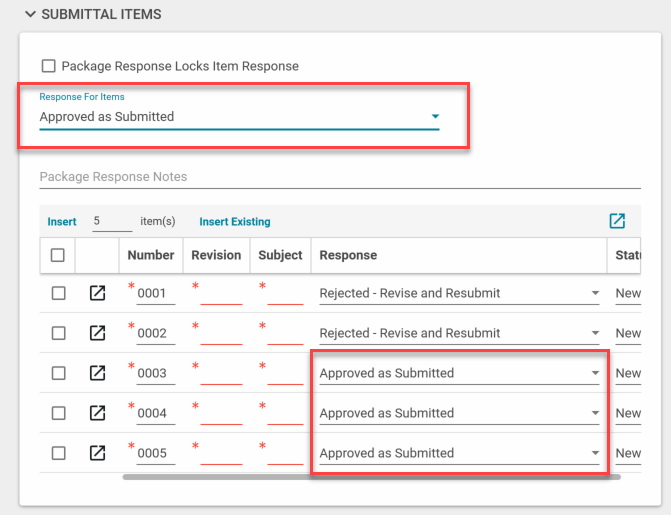
Task: Launch item 0004 via its open icon
Action: [97, 413]
